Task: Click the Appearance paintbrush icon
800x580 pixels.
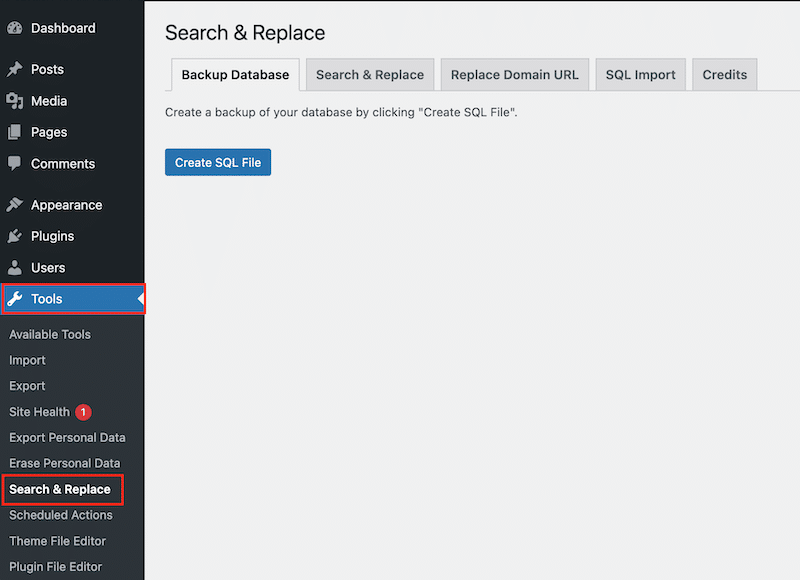Action: coord(15,205)
